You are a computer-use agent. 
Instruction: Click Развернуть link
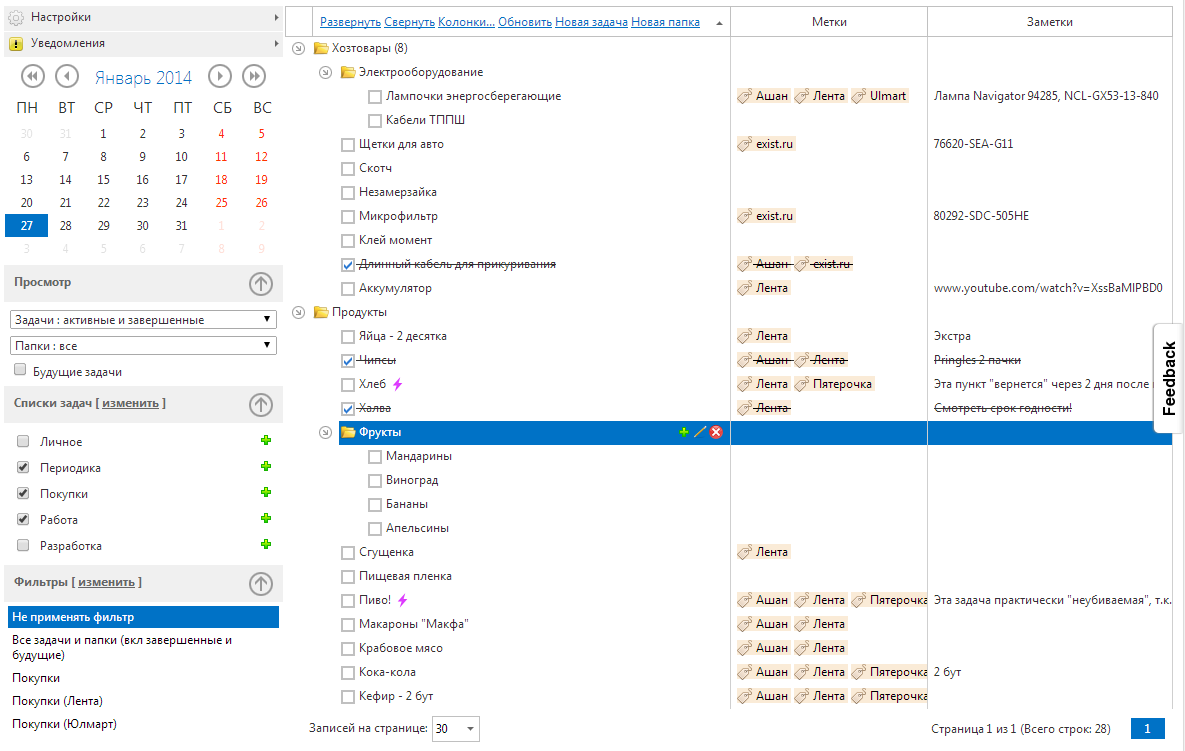(350, 22)
